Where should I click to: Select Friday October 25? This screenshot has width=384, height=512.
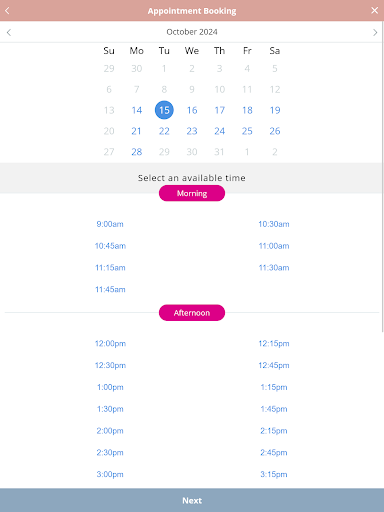(247, 131)
